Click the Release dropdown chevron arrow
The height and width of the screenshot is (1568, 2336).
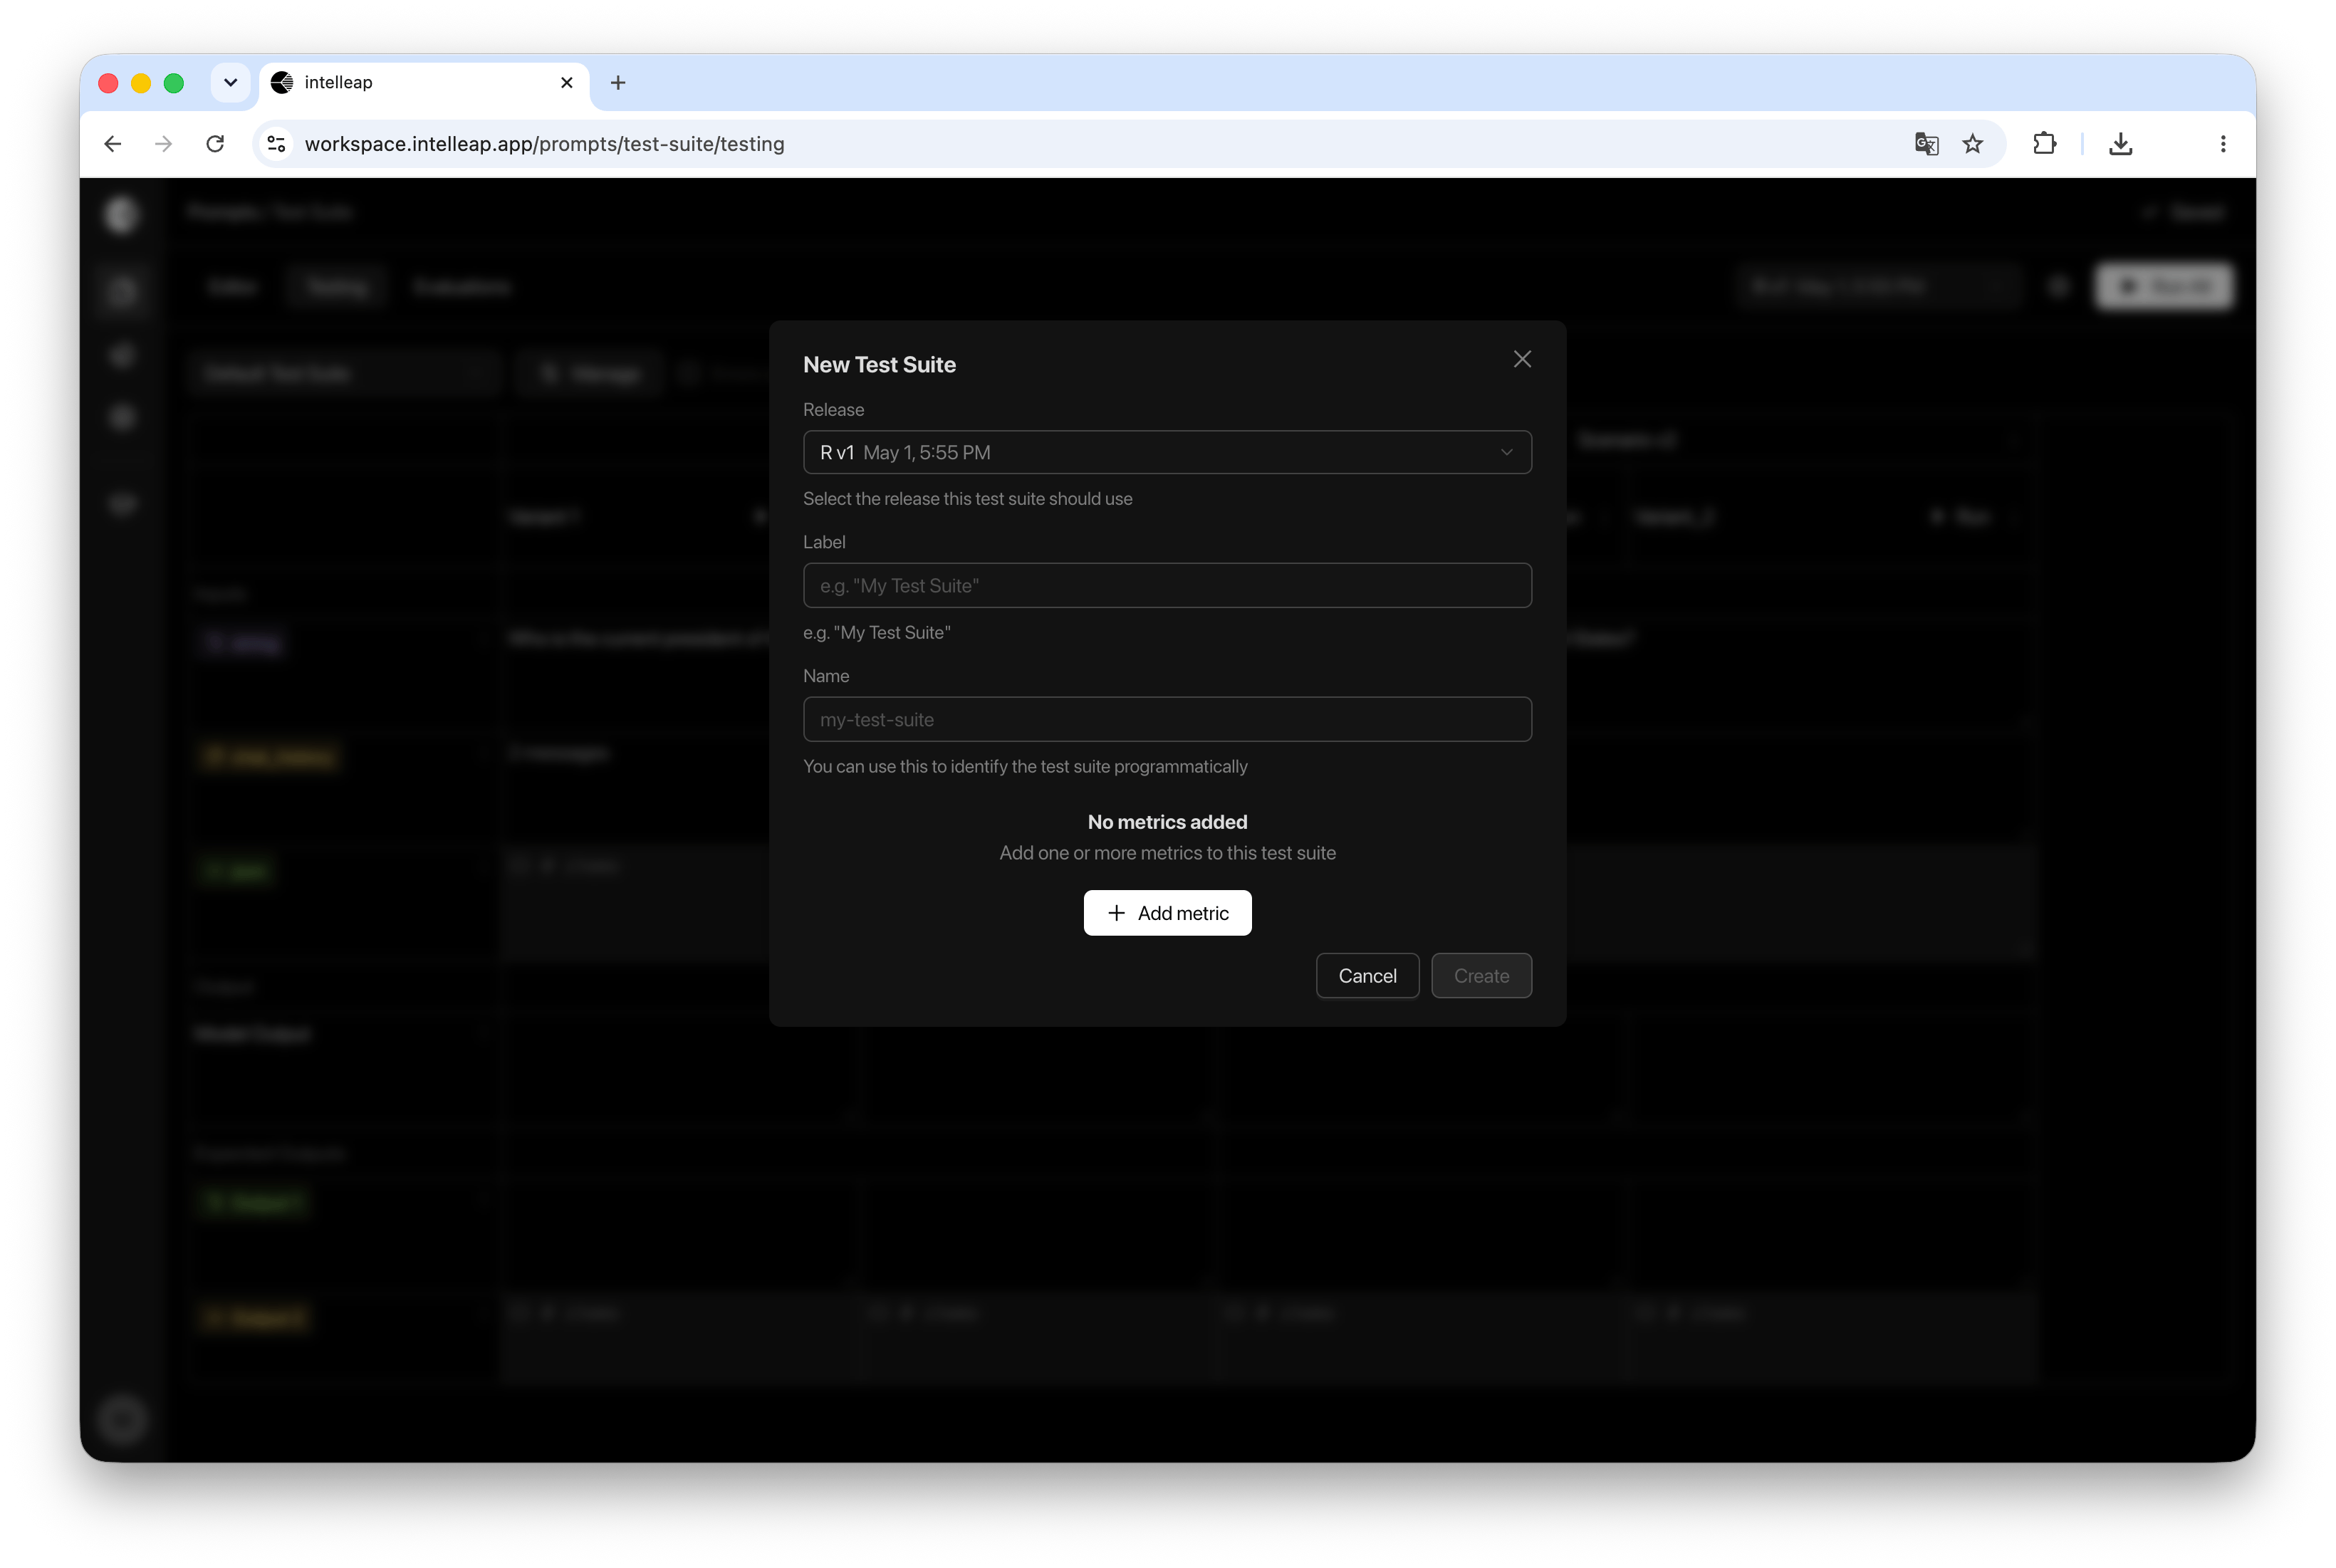[1506, 452]
